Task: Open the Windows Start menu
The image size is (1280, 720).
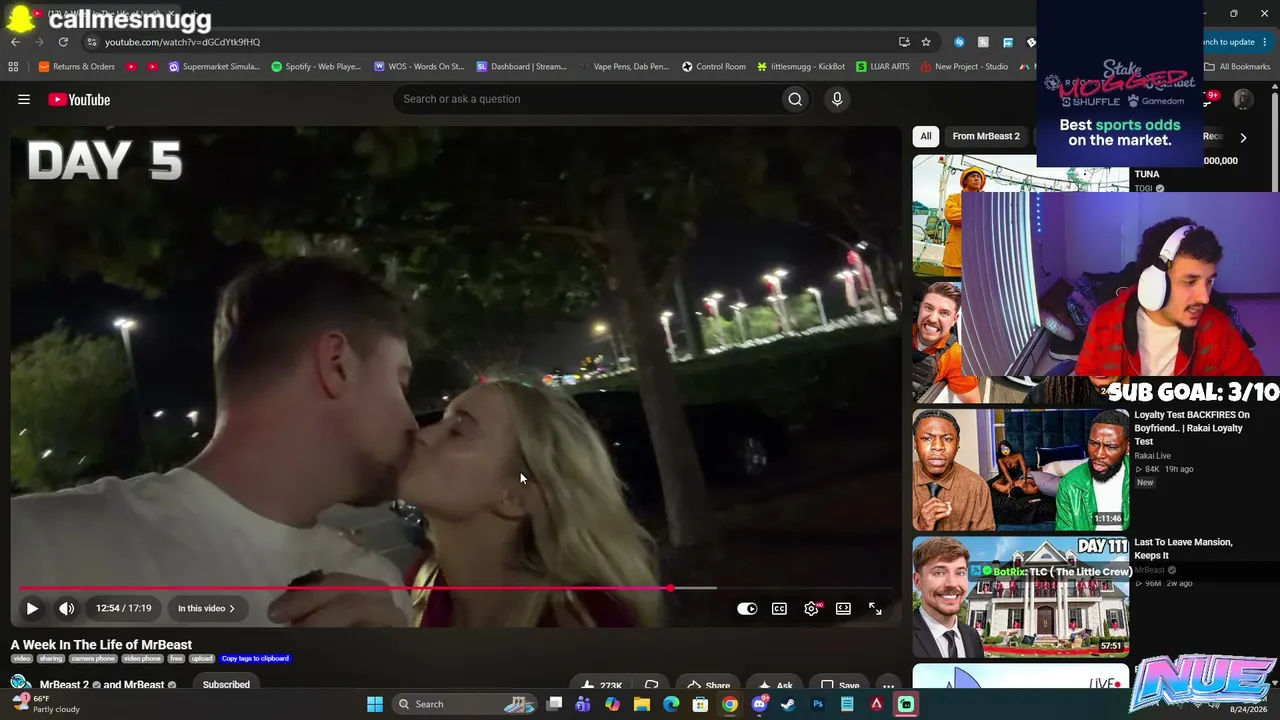Action: (x=375, y=704)
